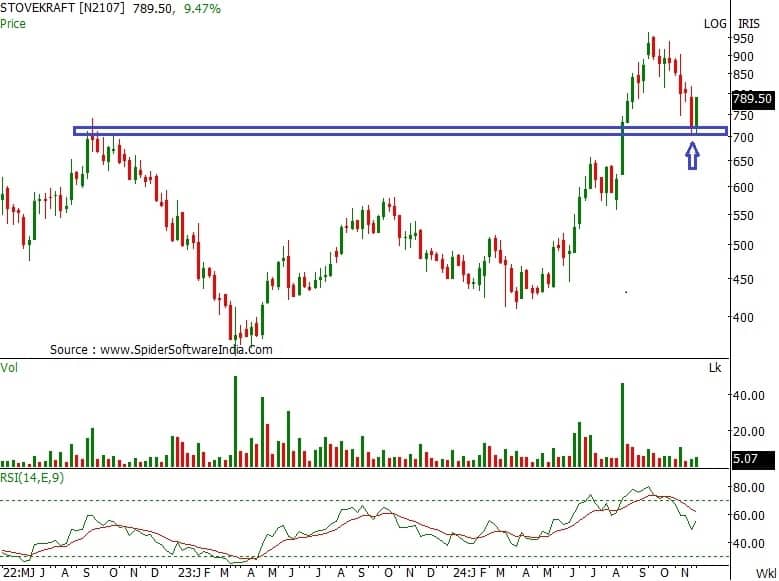The image size is (779, 581).
Task: Click the Price label under the ticker
Action: click(15, 22)
